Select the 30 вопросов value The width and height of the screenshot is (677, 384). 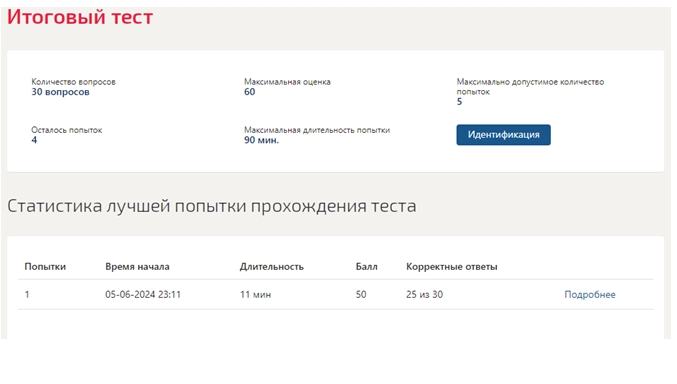[x=60, y=92]
